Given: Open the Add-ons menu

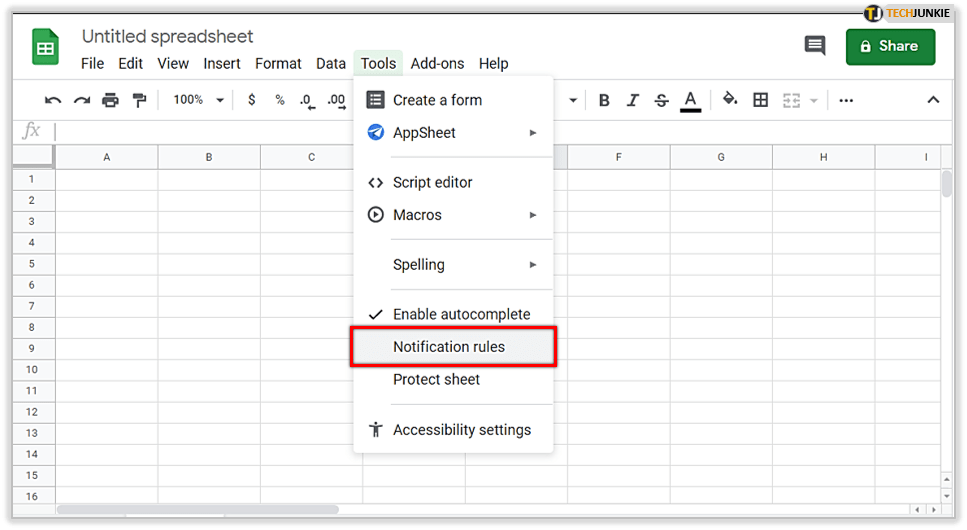Looking at the screenshot, I should (437, 63).
